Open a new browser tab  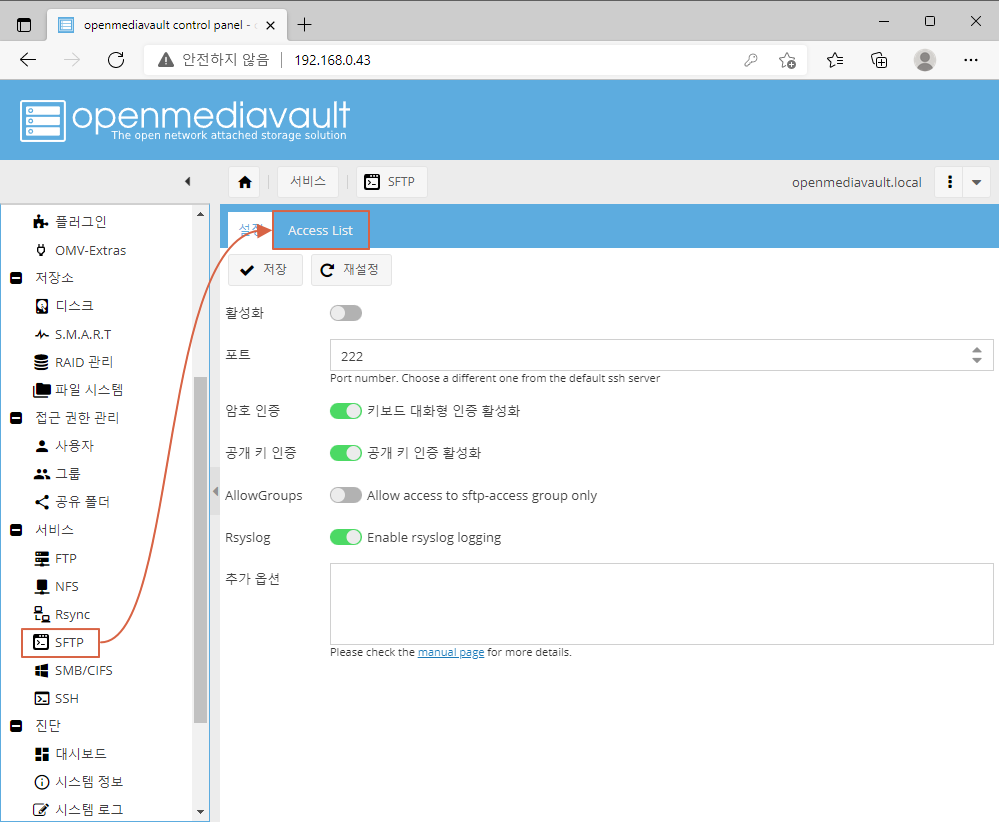pyautogui.click(x=305, y=25)
